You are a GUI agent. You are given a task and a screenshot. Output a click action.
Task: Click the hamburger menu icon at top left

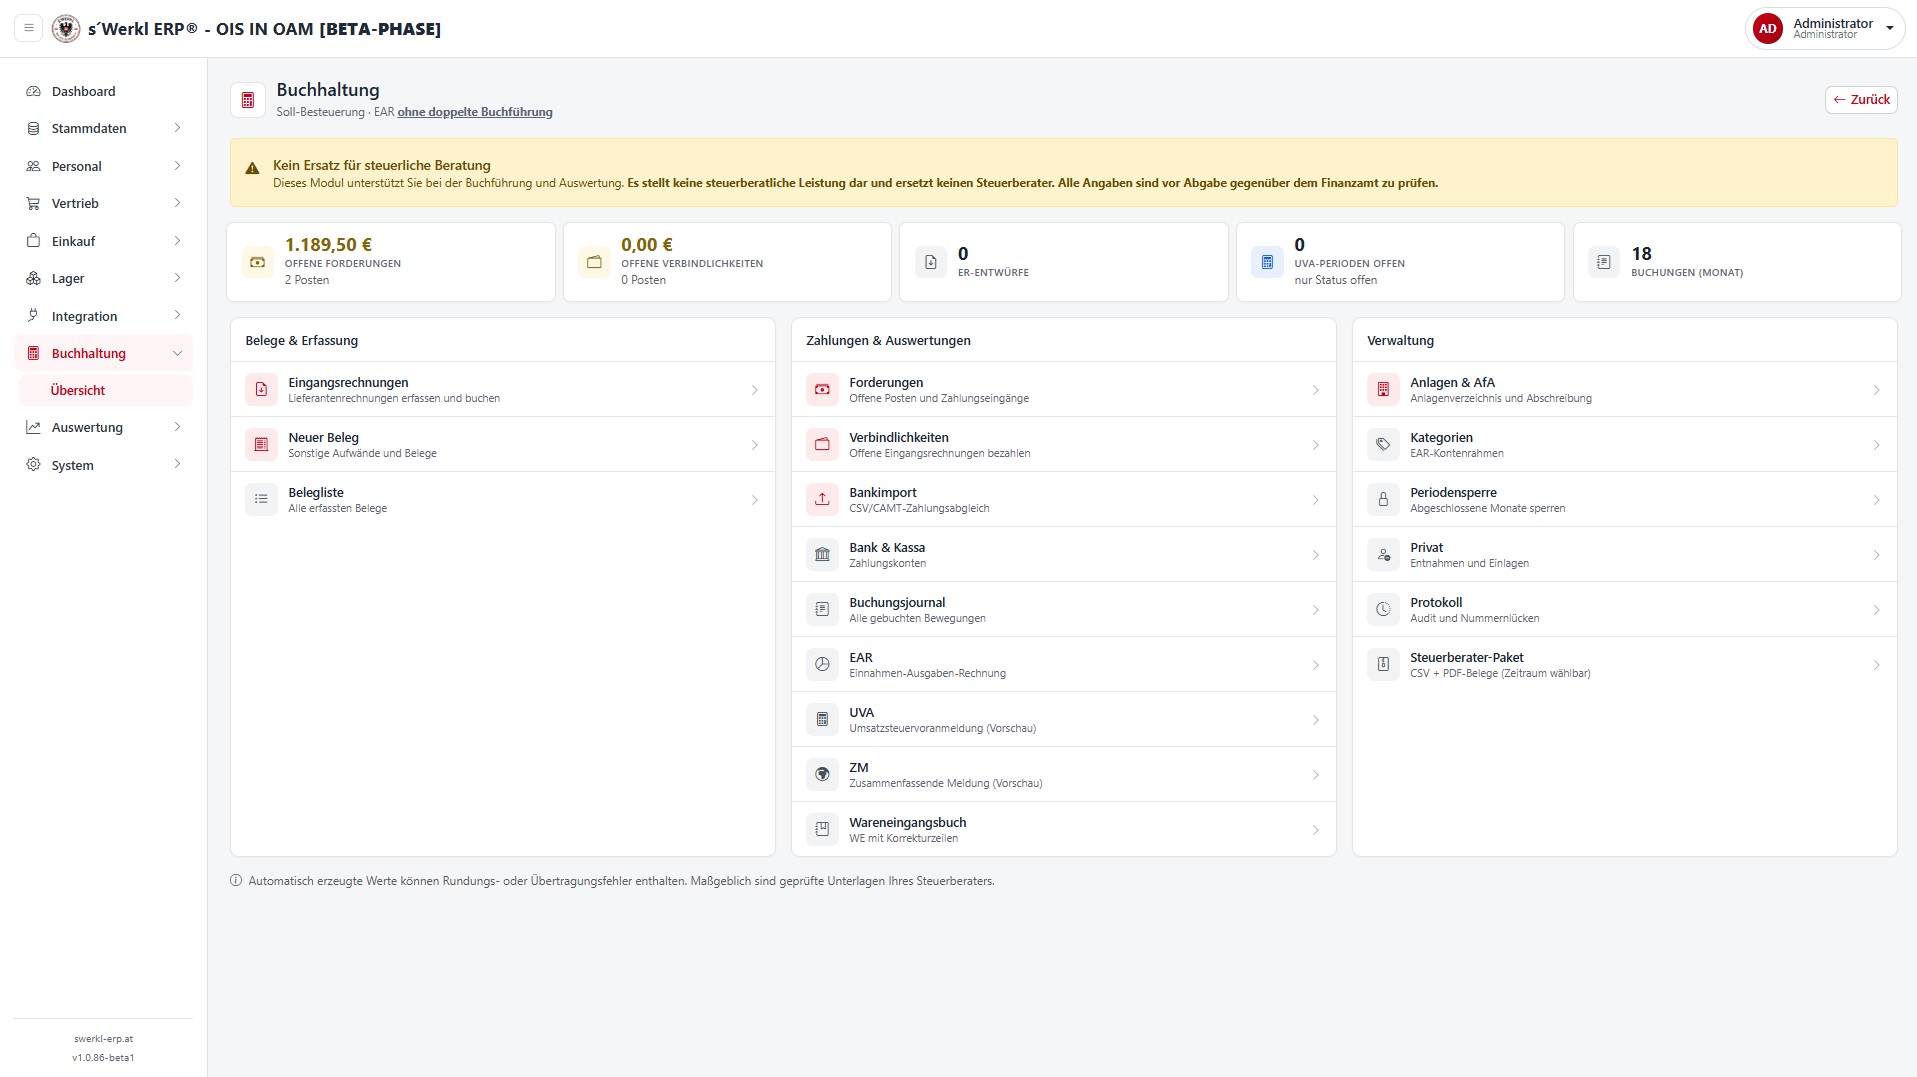[x=29, y=28]
